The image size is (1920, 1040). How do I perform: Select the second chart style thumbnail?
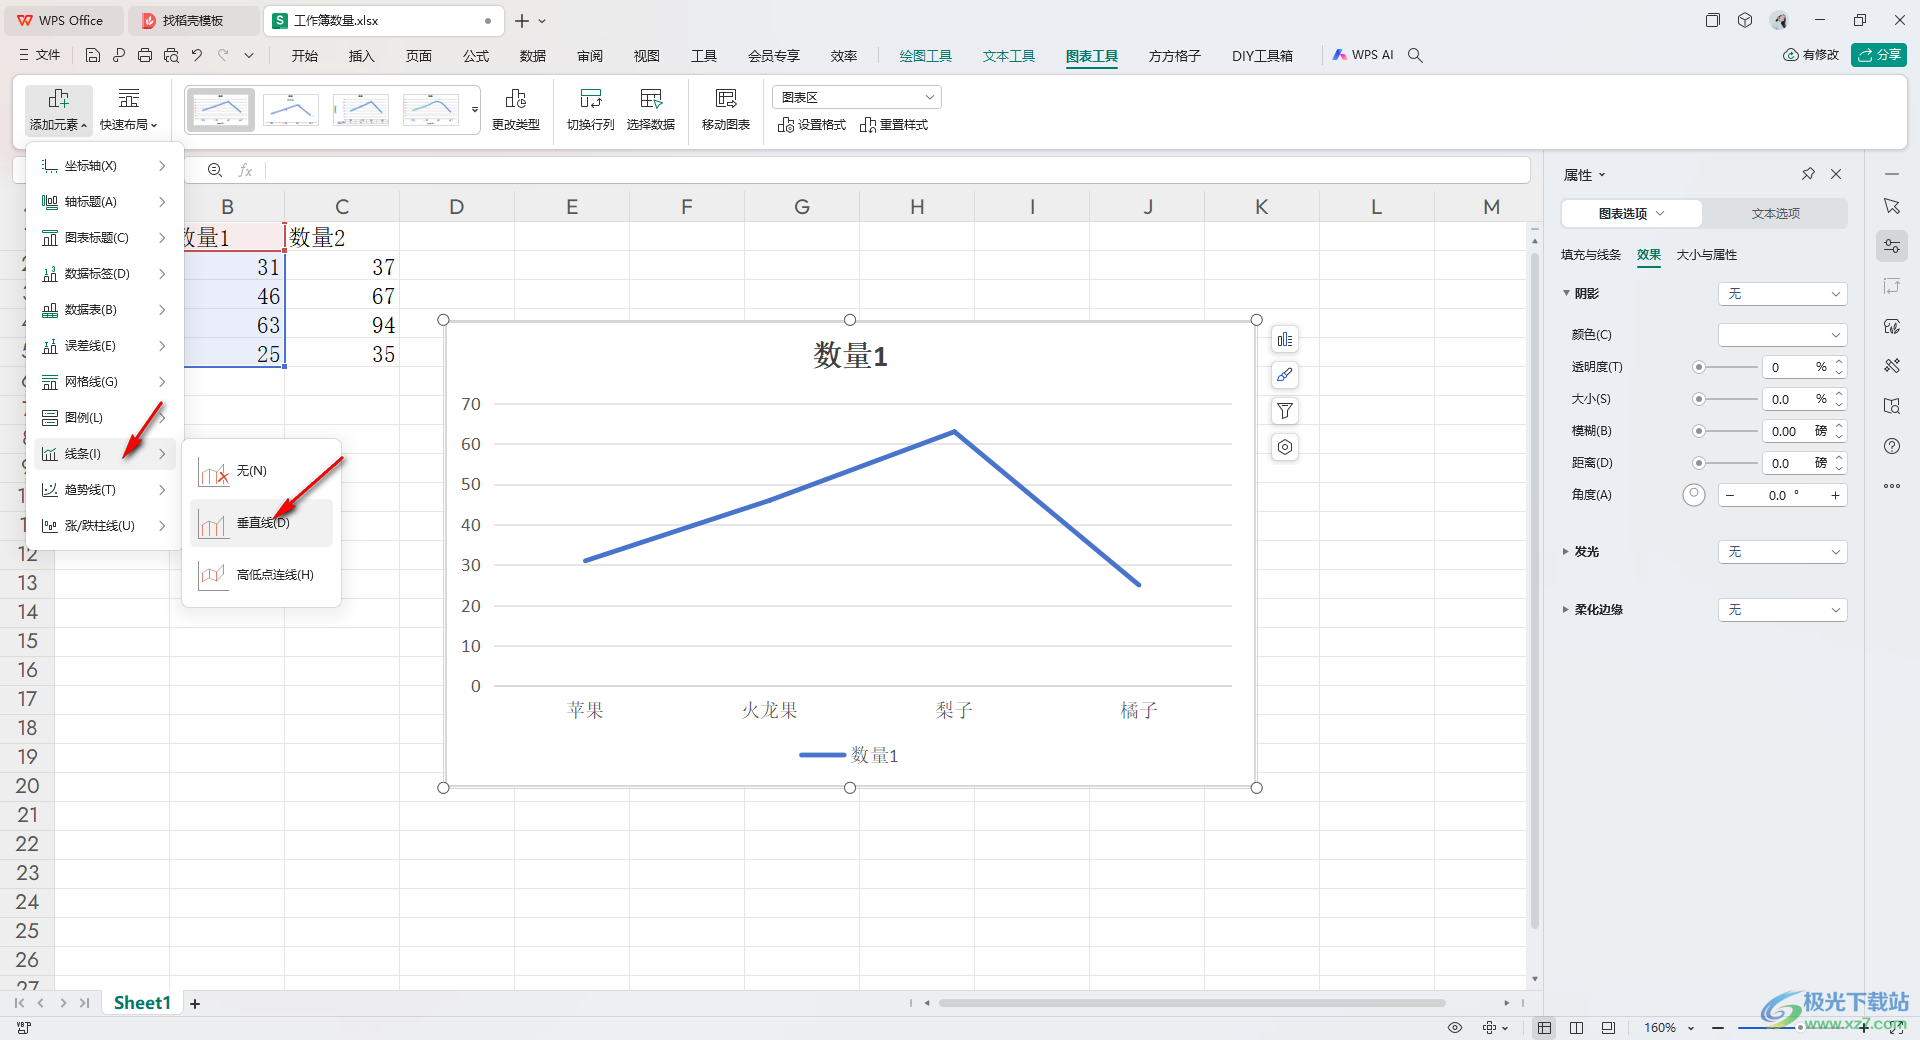(x=290, y=109)
